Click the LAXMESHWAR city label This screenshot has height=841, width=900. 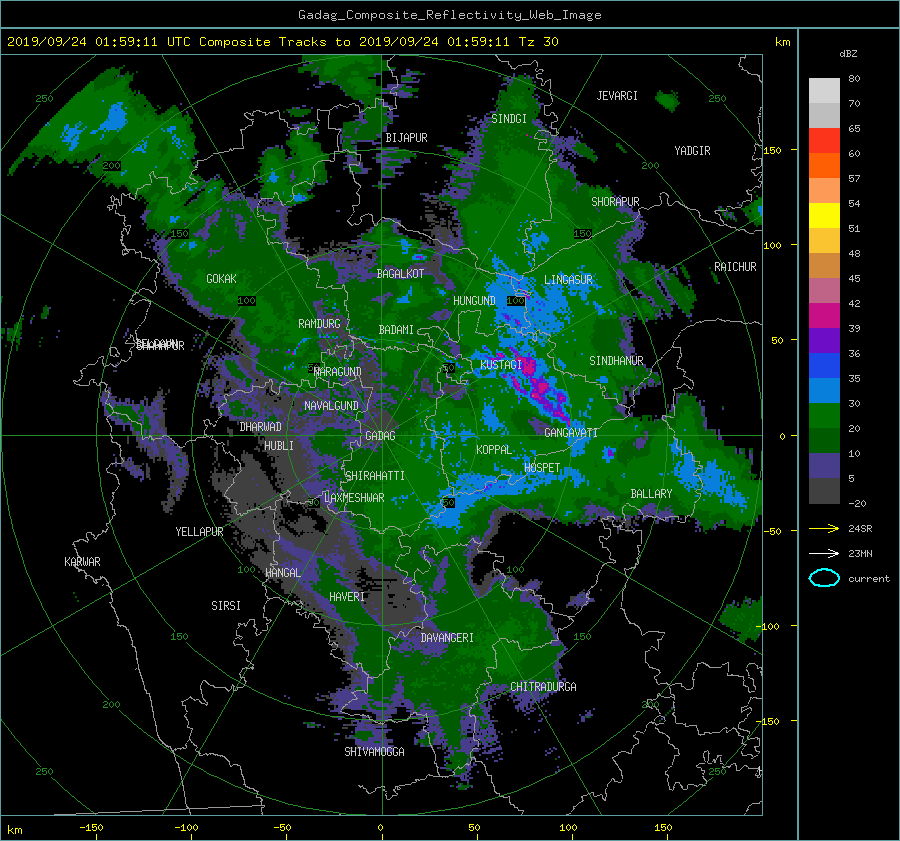point(354,498)
